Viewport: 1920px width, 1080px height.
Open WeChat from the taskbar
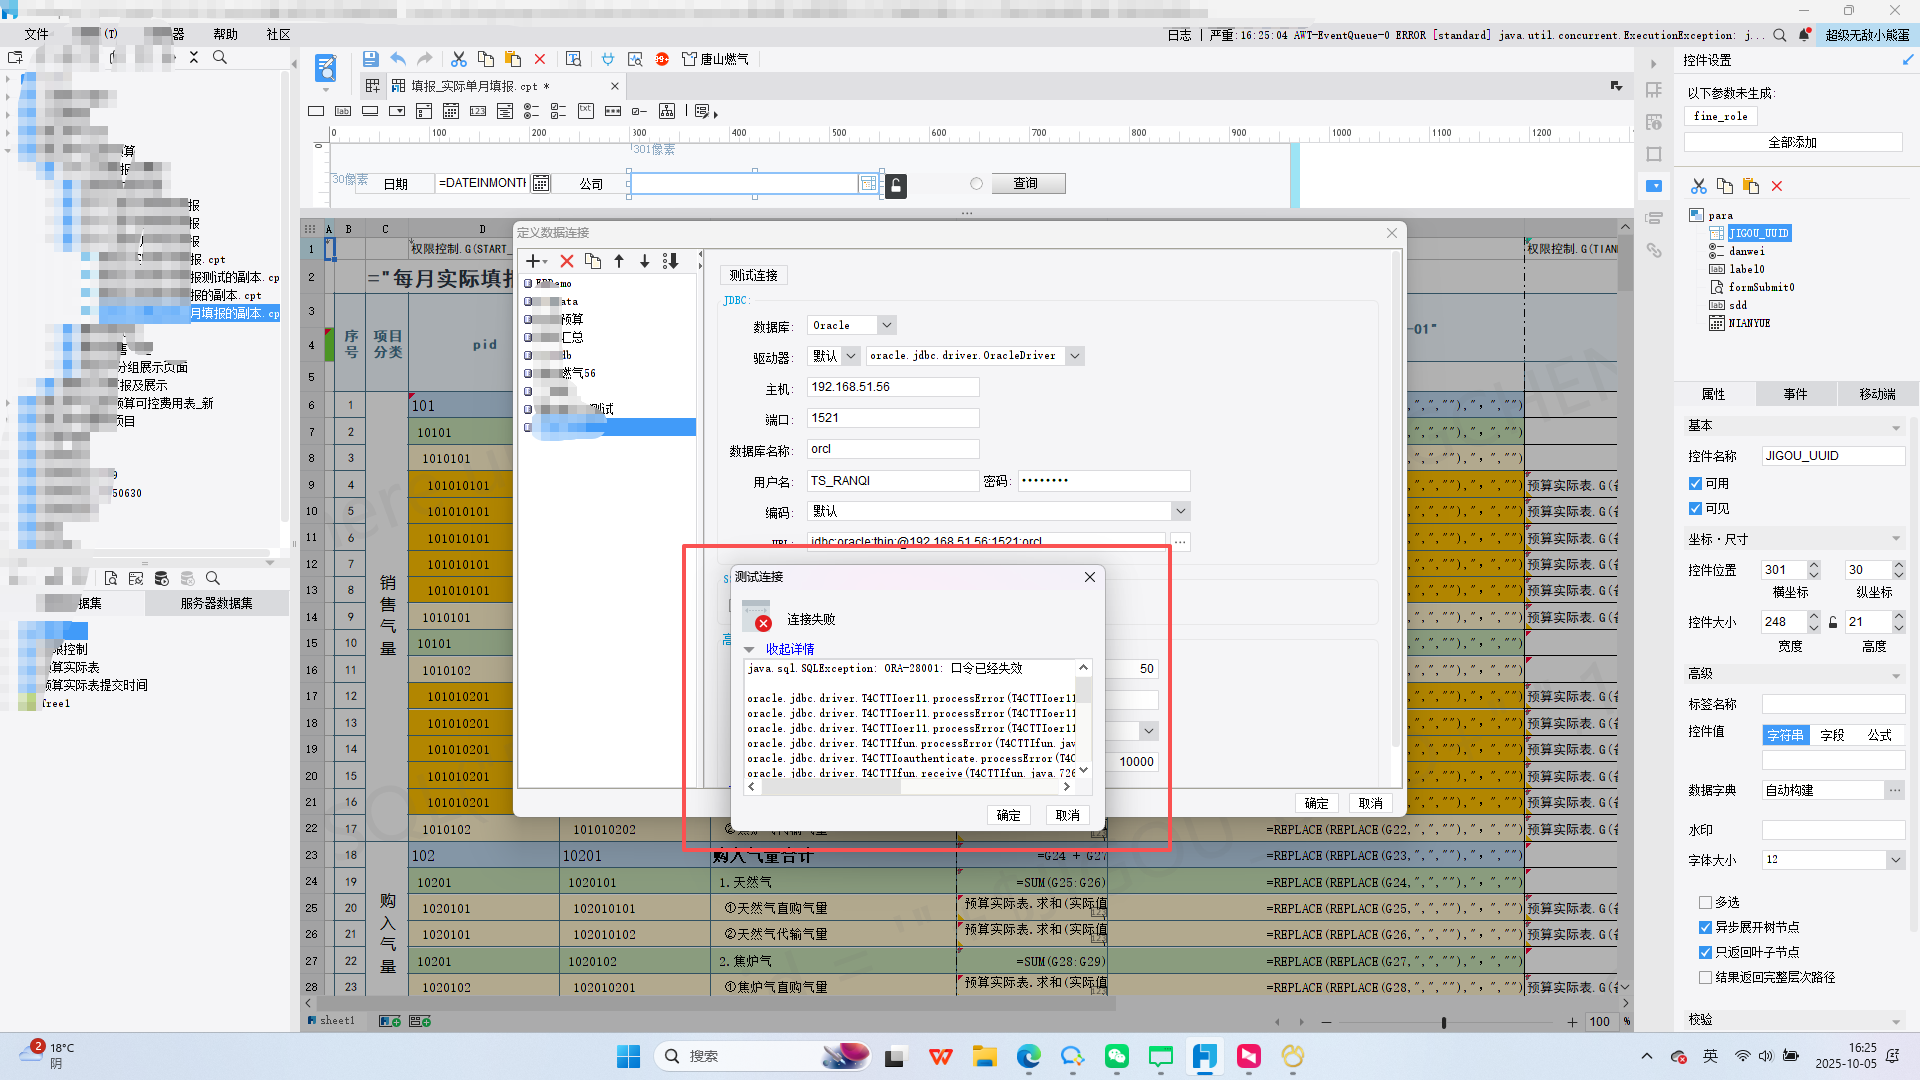tap(1117, 1056)
